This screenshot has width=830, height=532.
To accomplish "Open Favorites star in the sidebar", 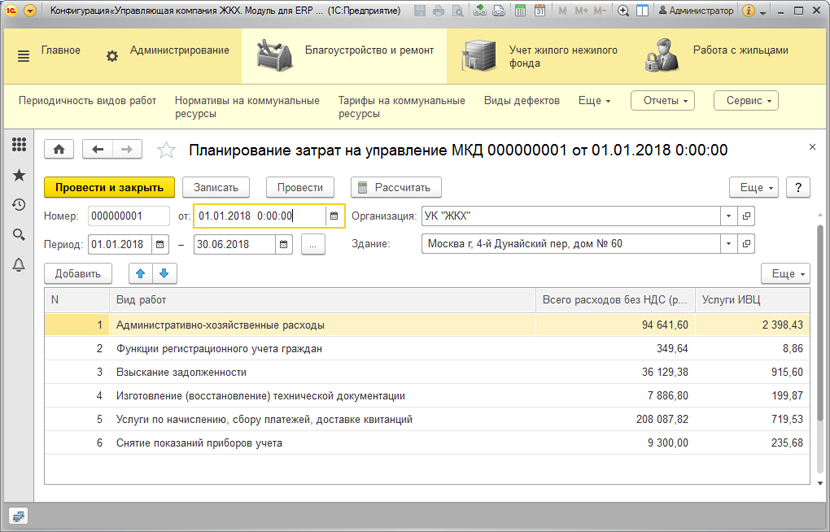I will [19, 175].
